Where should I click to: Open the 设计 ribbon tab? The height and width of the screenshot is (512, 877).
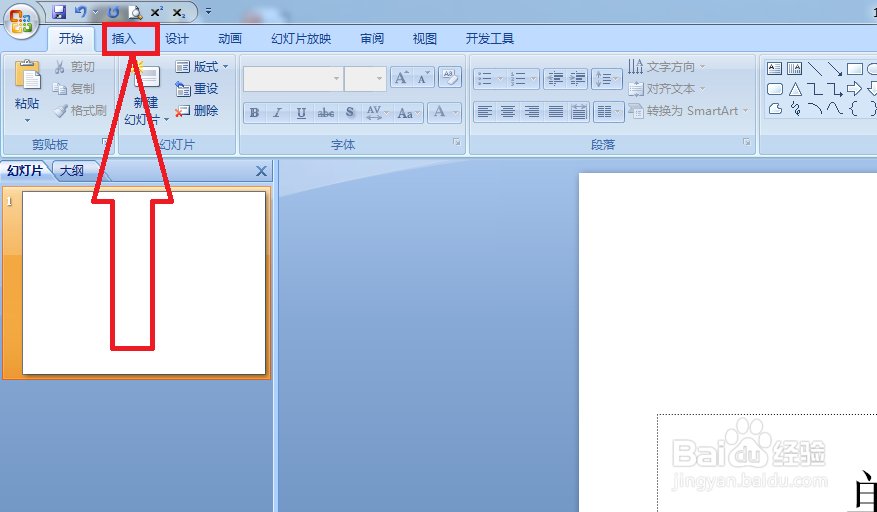177,39
